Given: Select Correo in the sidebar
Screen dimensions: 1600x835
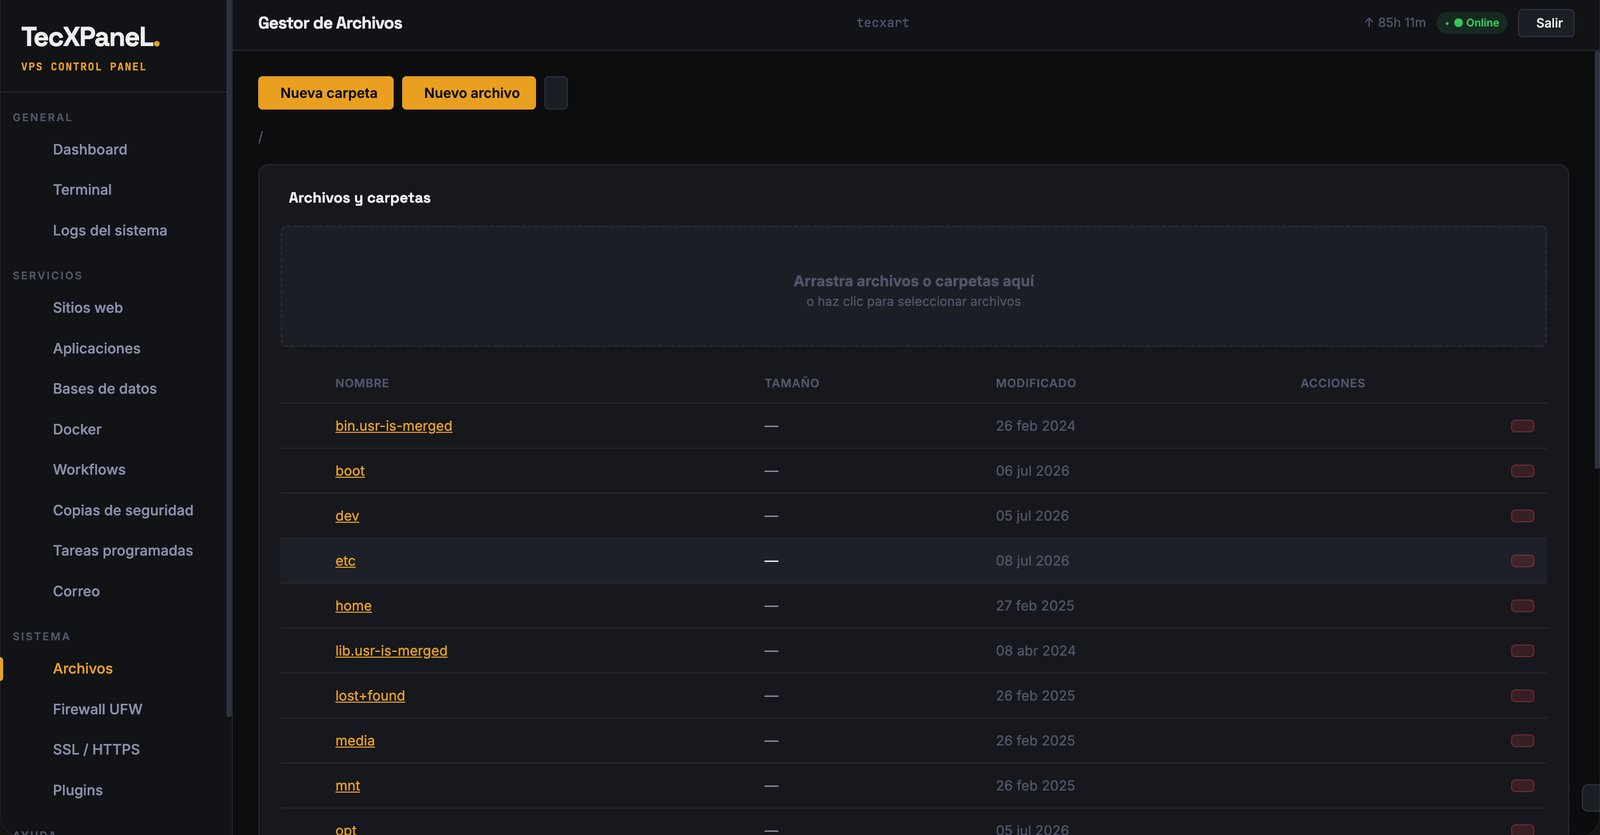Looking at the screenshot, I should pos(76,591).
